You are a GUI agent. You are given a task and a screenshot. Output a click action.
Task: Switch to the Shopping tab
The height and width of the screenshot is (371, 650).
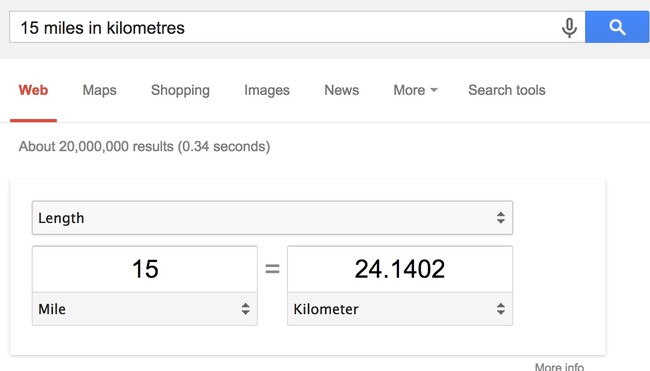[180, 90]
